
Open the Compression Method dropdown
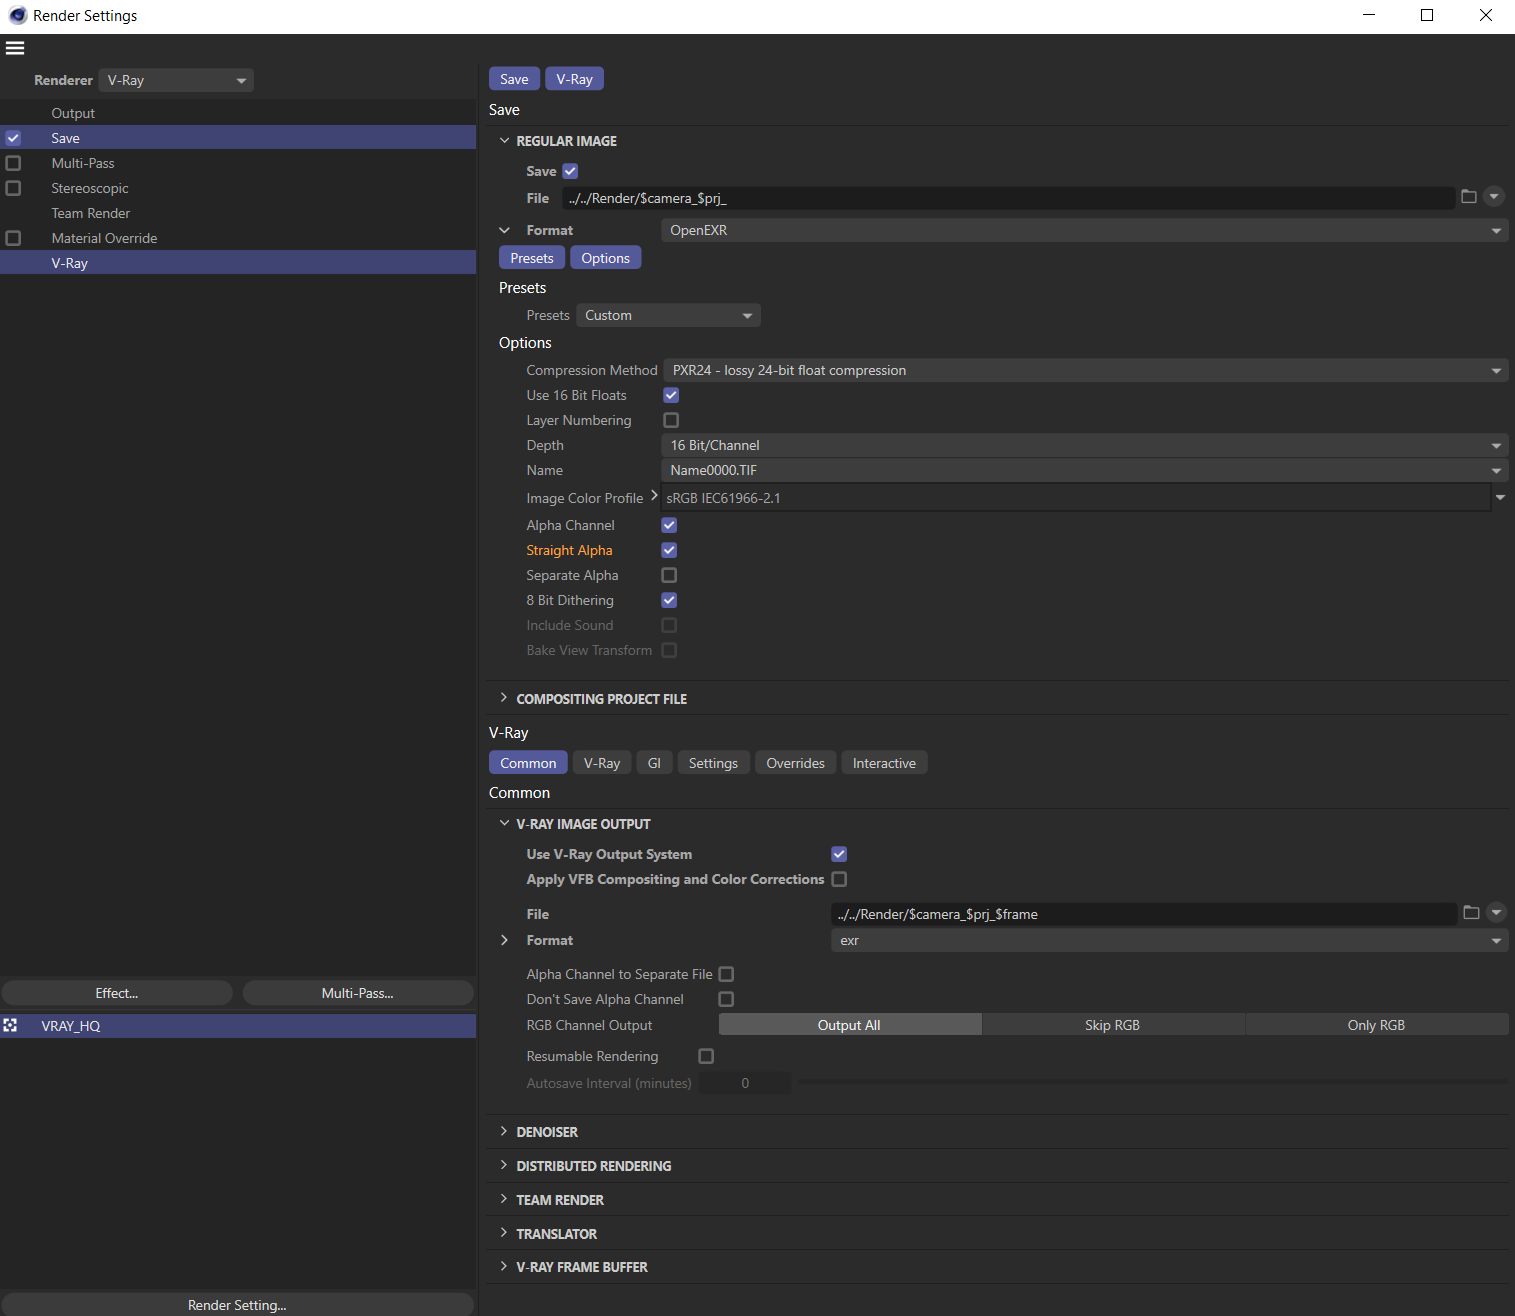point(1085,370)
